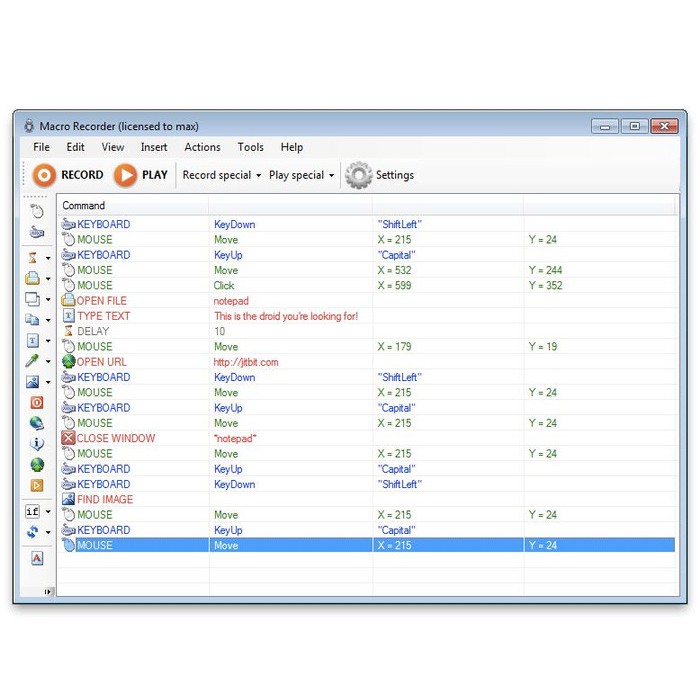Click the PLAY label text
The width and height of the screenshot is (700, 700).
(155, 175)
